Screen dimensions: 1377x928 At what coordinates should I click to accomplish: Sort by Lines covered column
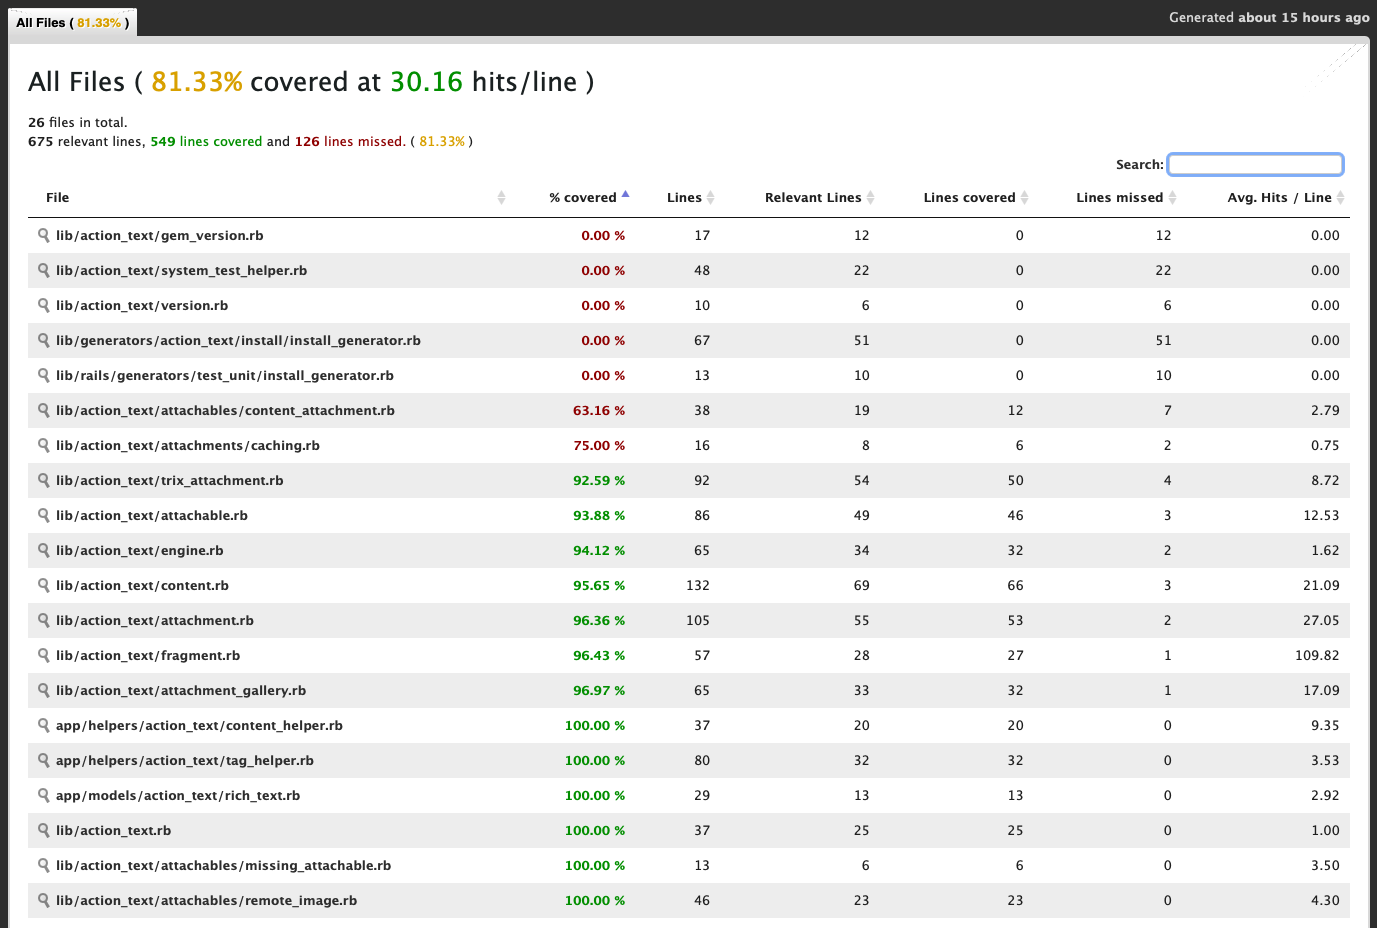click(959, 198)
